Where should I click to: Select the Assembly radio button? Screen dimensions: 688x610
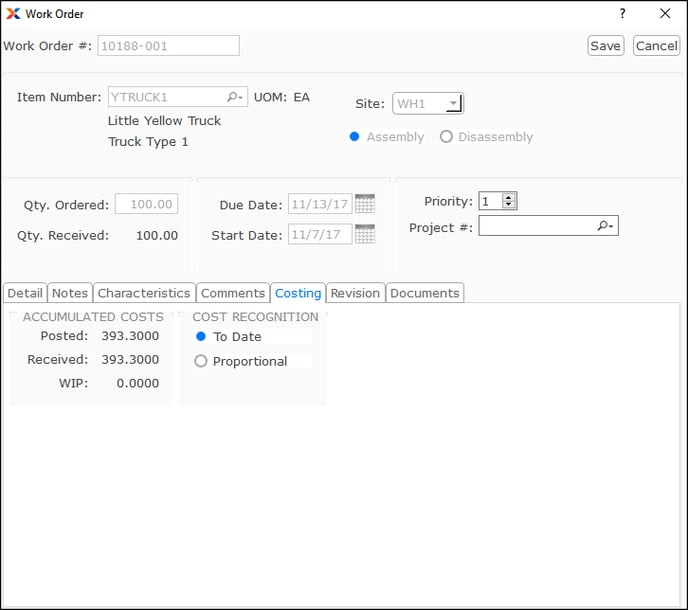[355, 137]
